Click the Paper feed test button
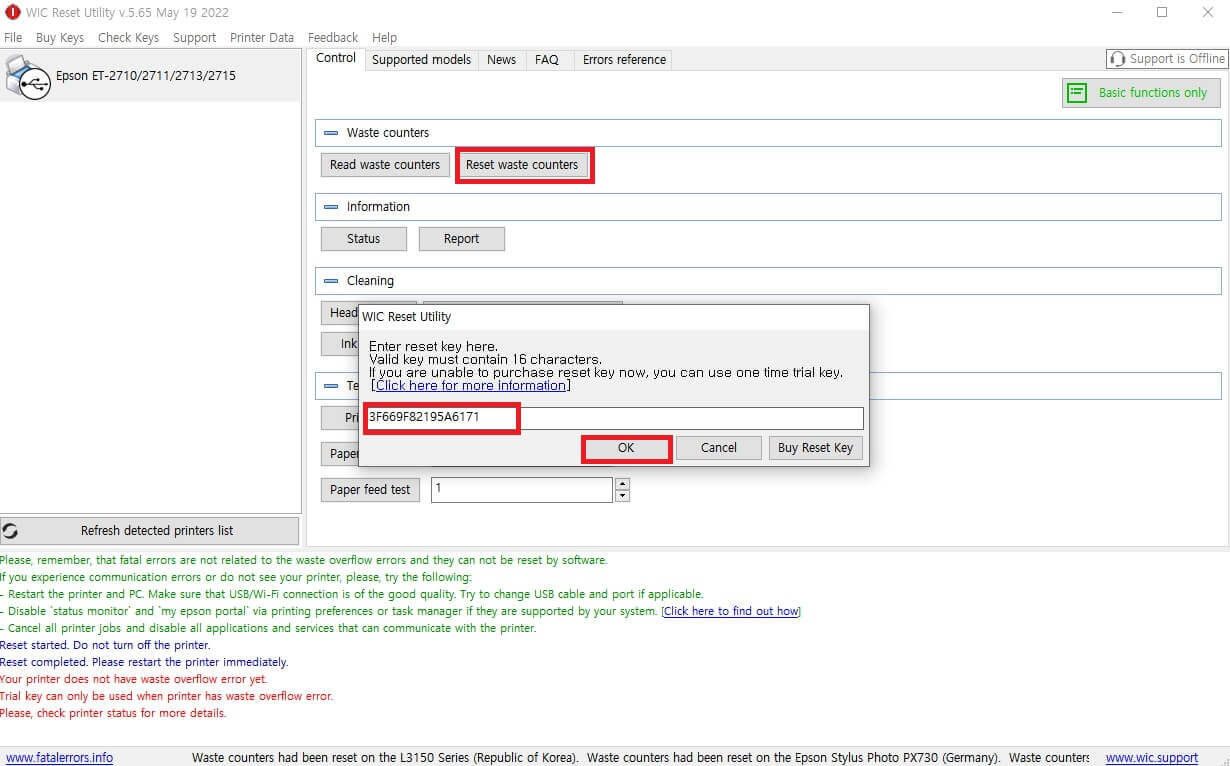 [x=370, y=490]
